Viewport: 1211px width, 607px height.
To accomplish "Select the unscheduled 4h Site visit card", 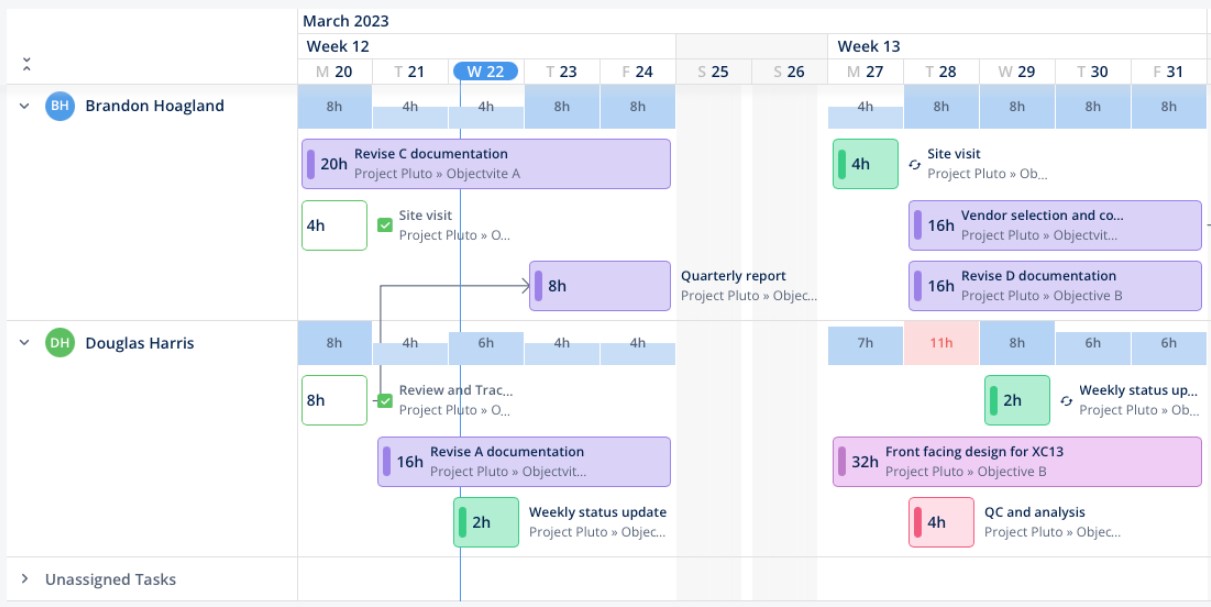I will tap(334, 225).
